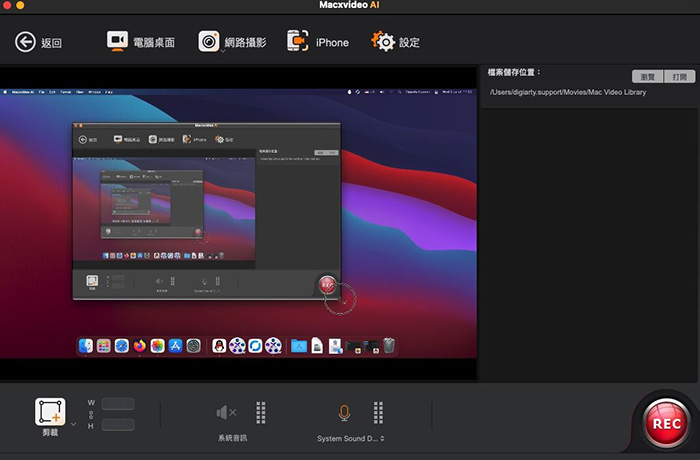
Task: Click the 檔案儲存位置 label
Action: tap(514, 72)
